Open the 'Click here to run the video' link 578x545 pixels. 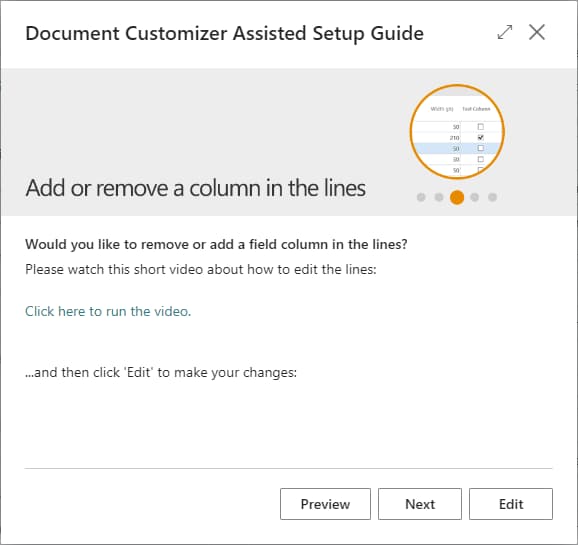[x=108, y=311]
